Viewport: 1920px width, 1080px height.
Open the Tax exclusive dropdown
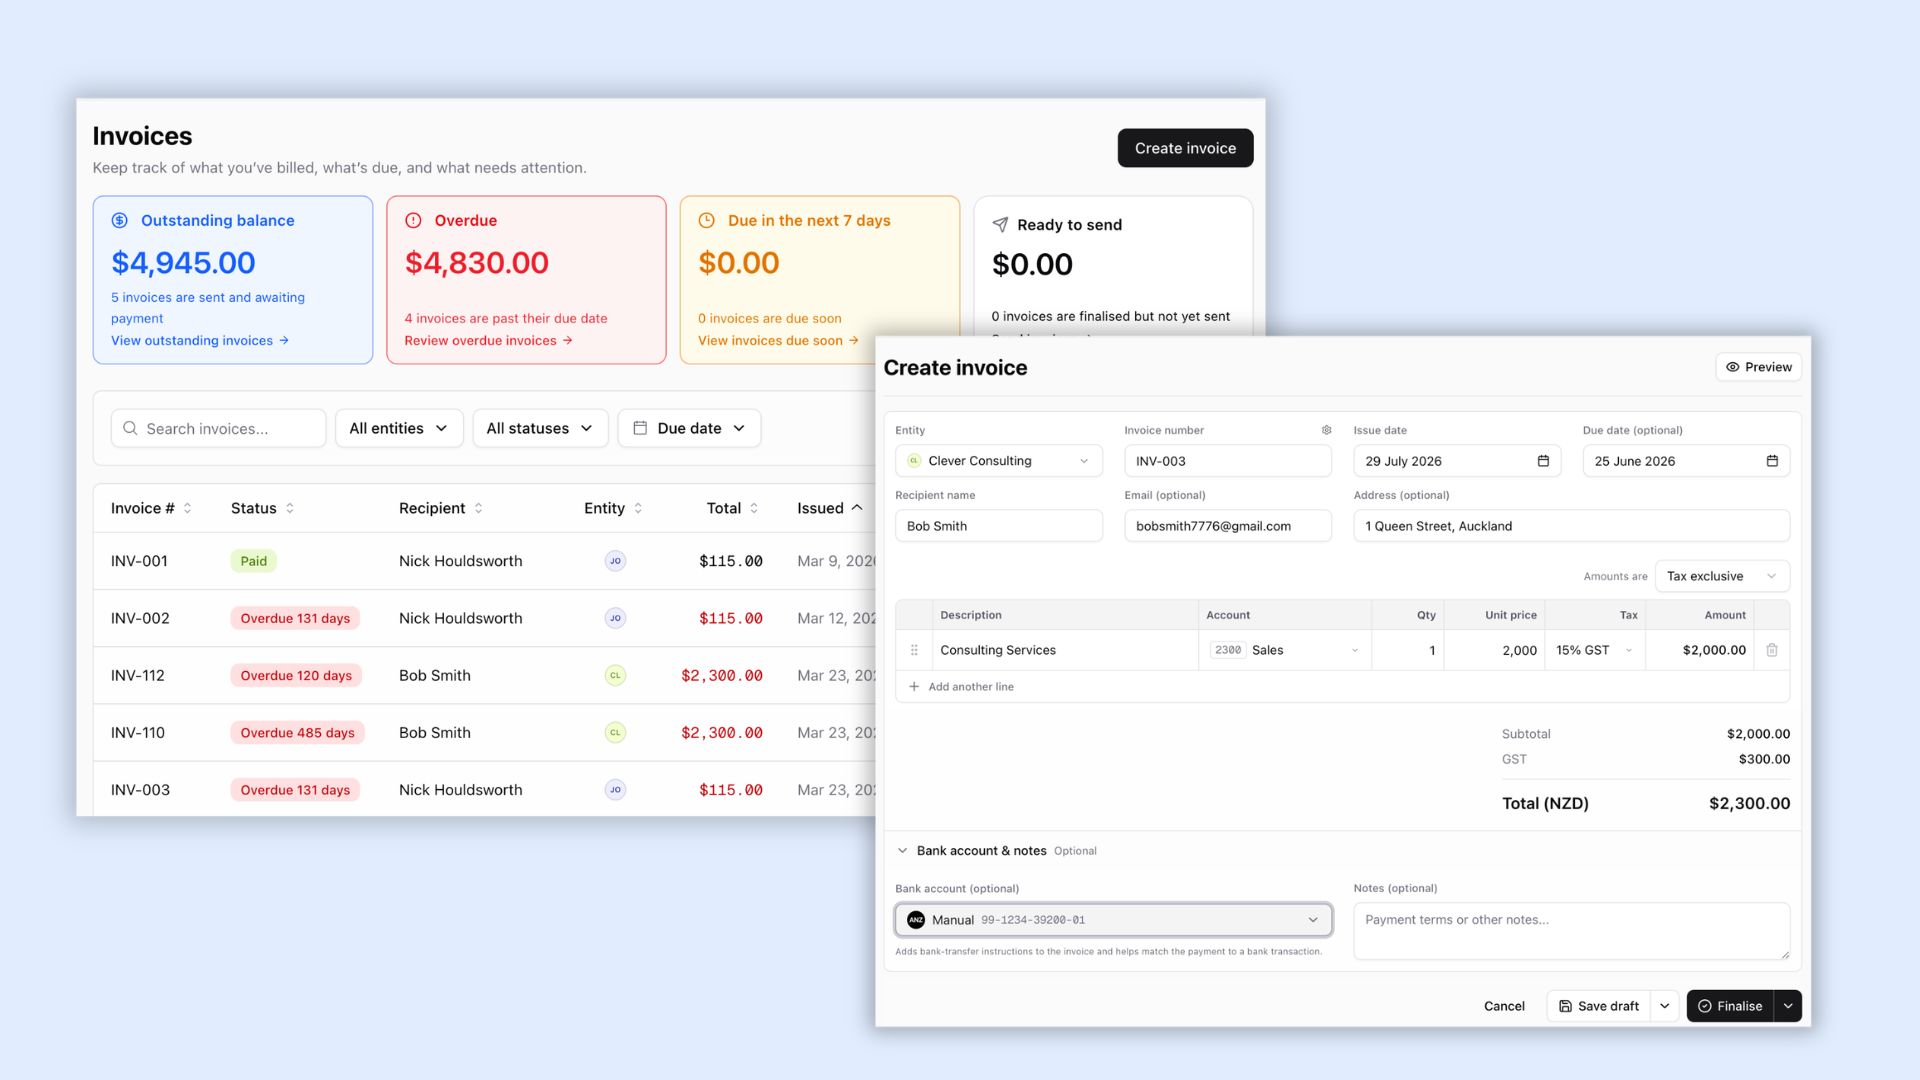click(1722, 576)
